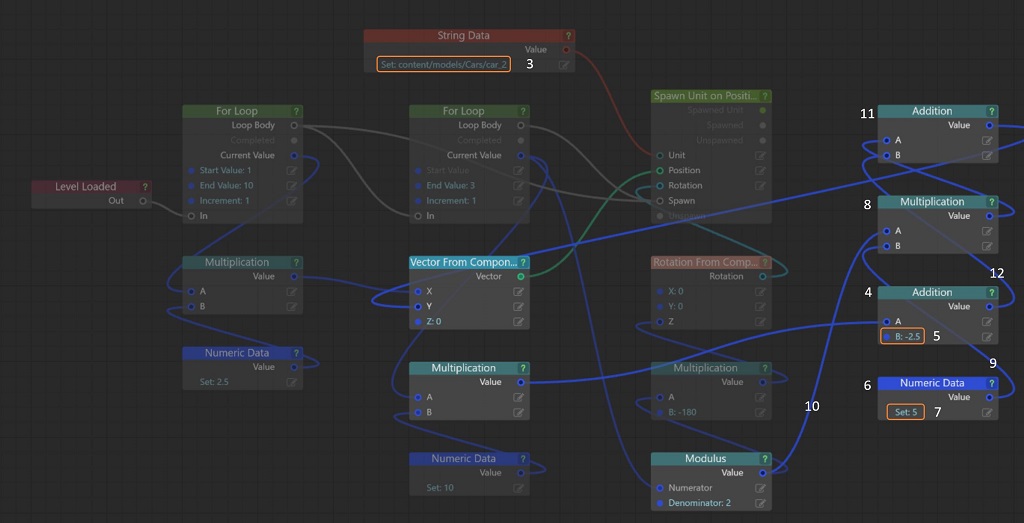Click the B: -2.5 field in Addition node

pos(901,336)
